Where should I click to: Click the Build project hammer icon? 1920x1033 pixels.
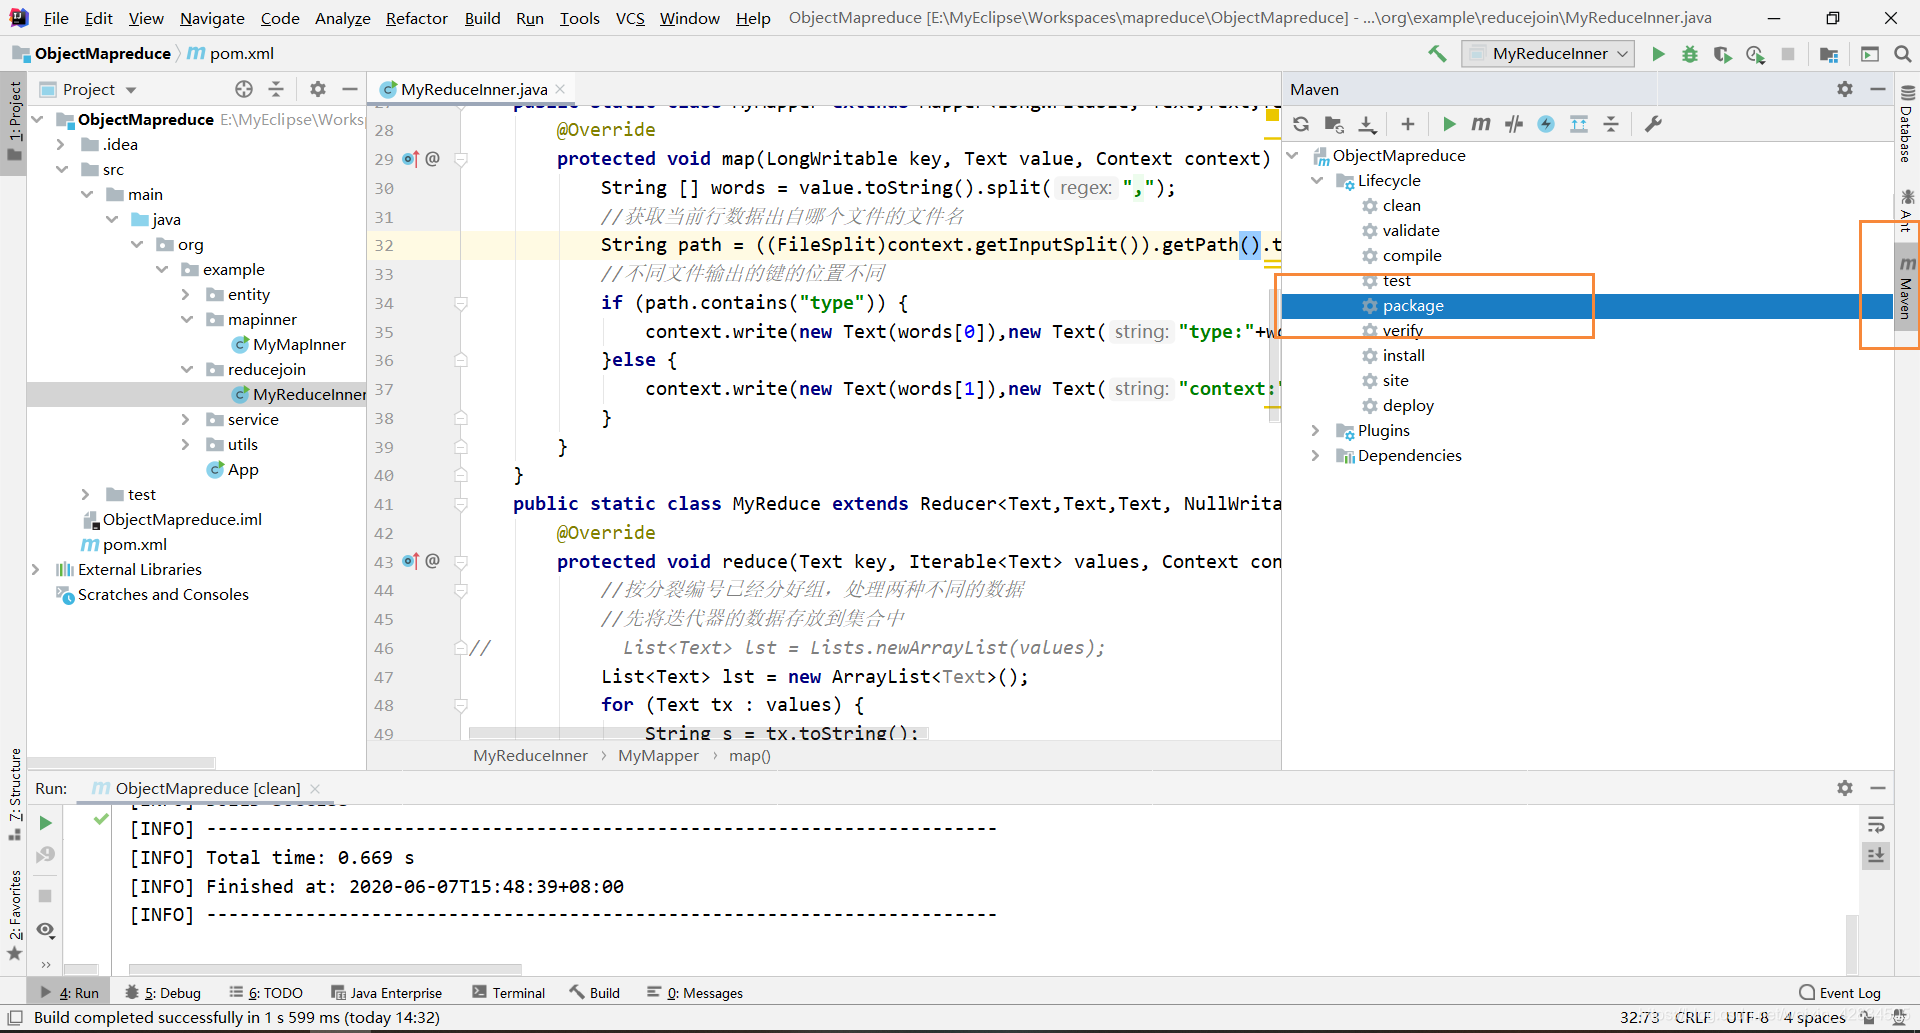1437,54
